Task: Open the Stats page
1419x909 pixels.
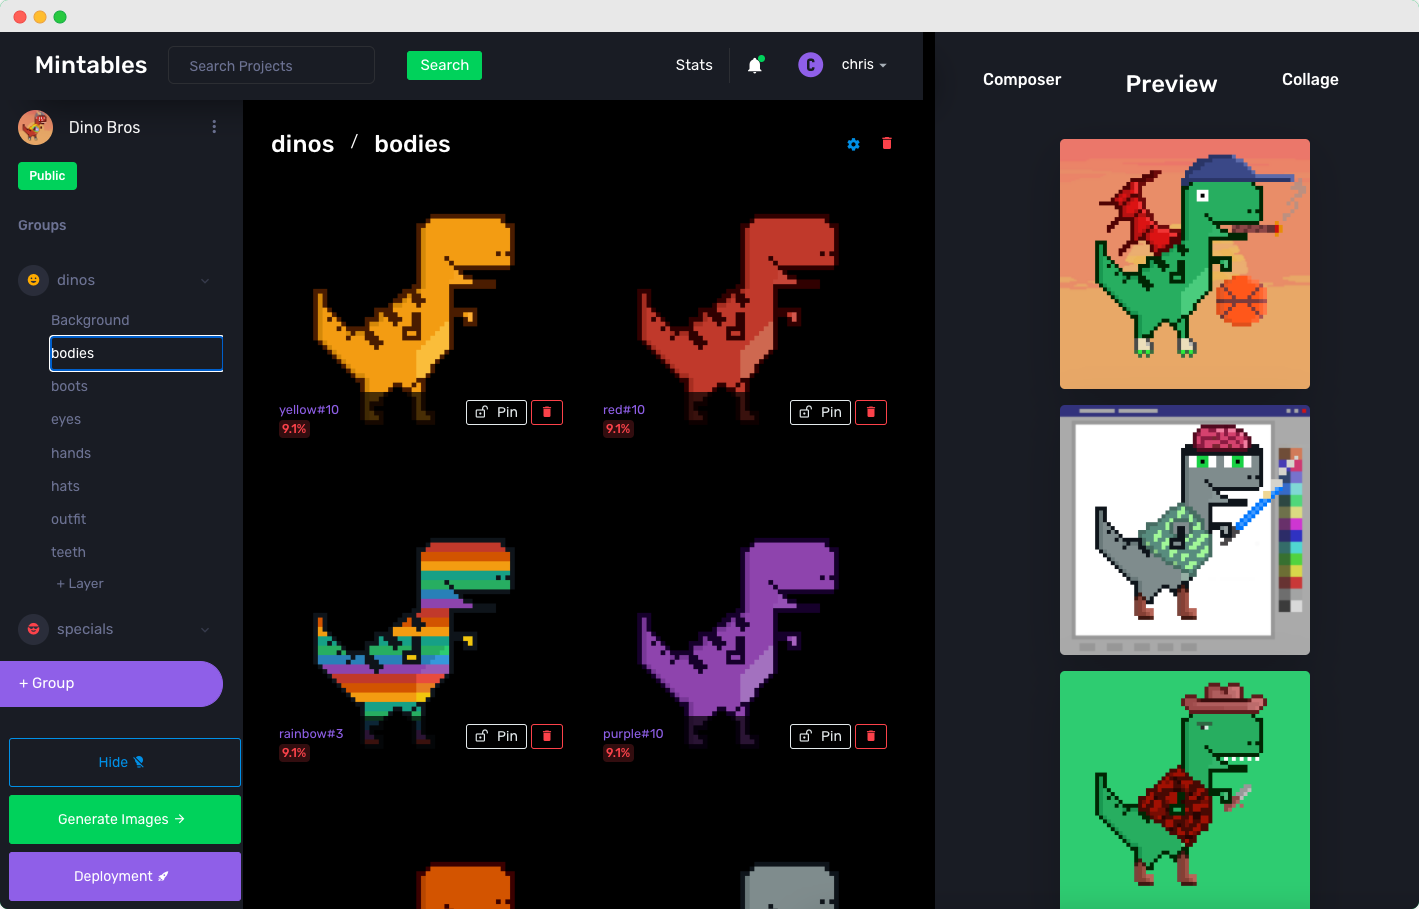Action: coord(694,65)
